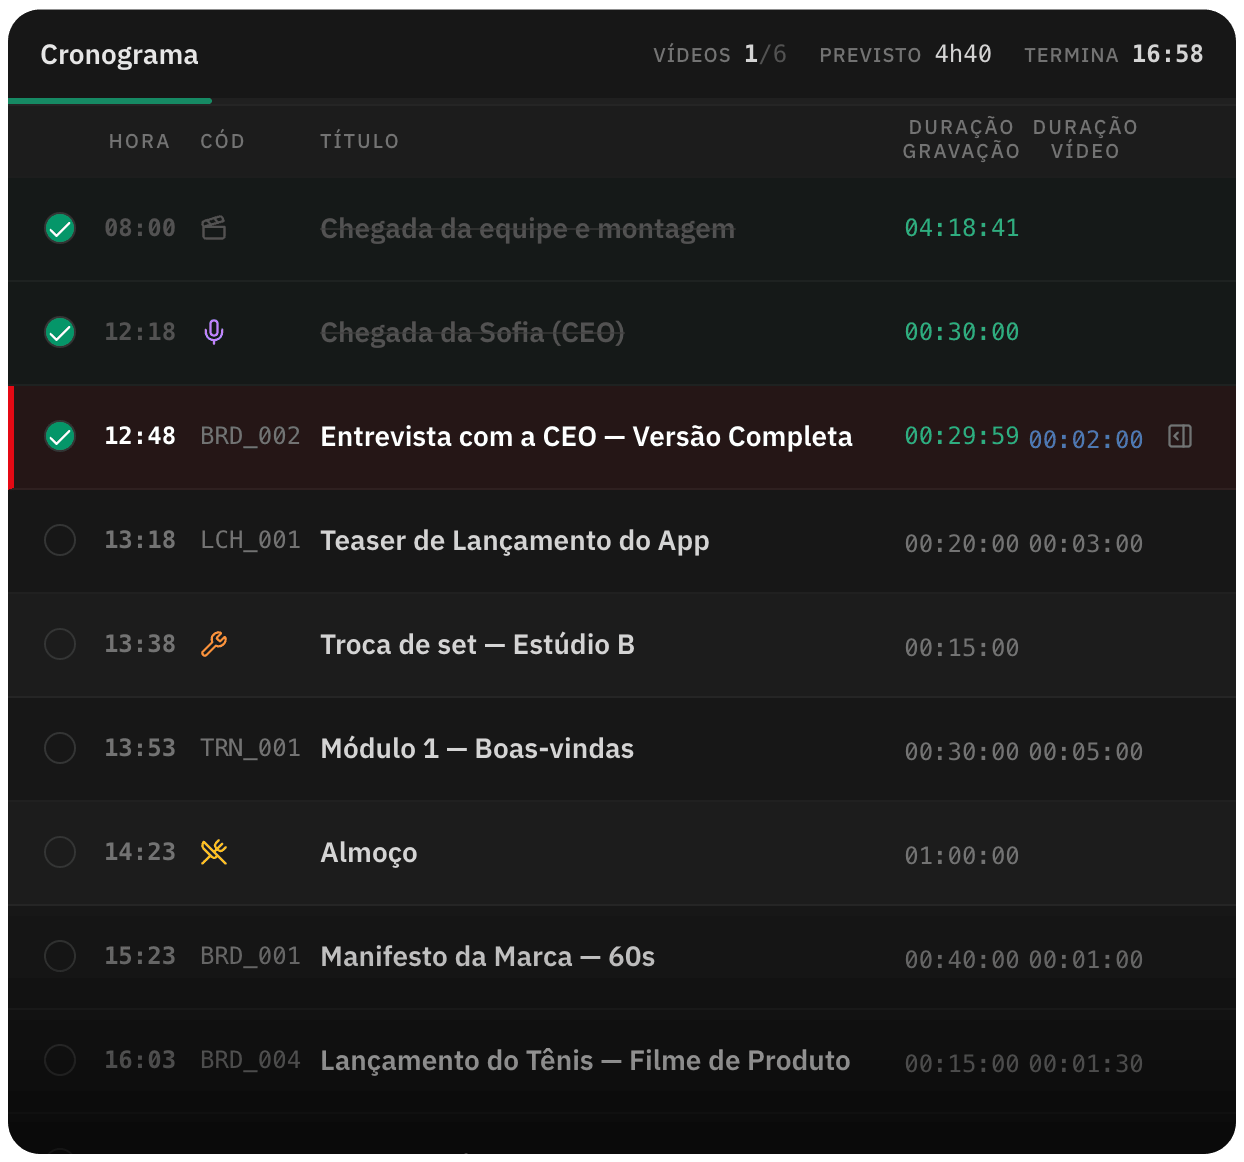Click the video duration 00:01:30

pyautogui.click(x=1086, y=1064)
